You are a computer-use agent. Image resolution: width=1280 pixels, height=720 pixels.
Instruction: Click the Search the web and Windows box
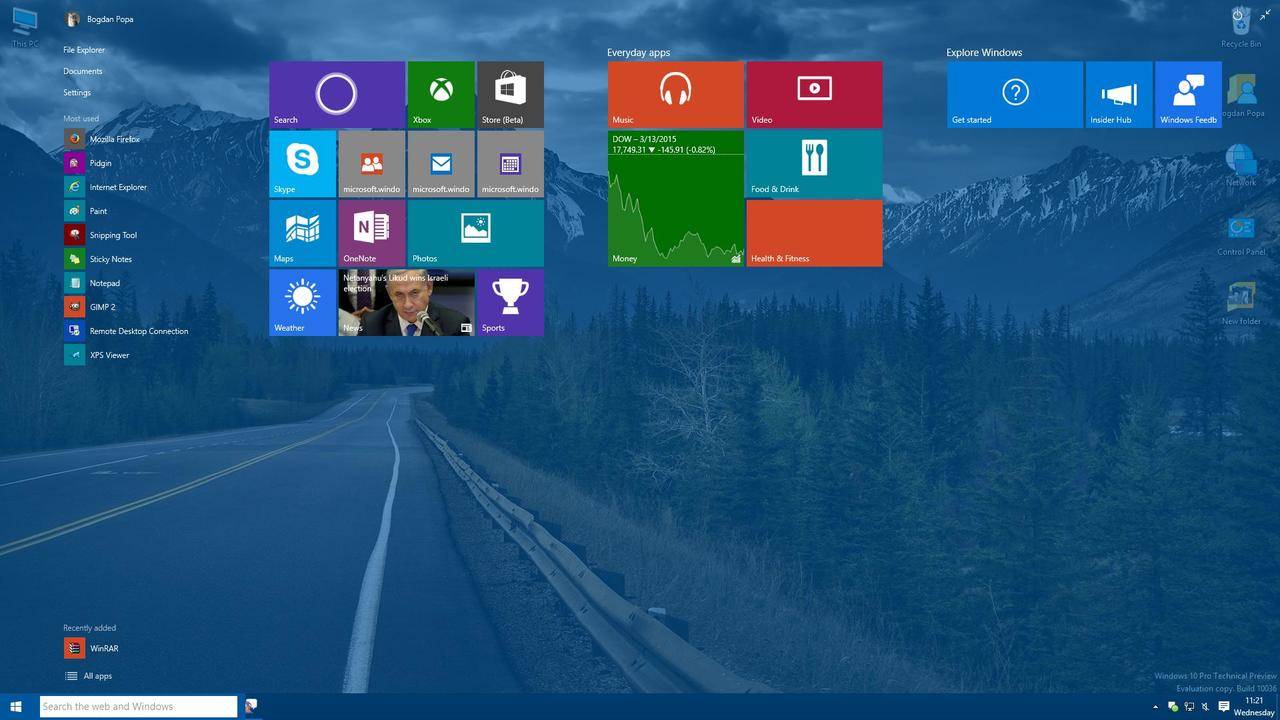point(138,706)
